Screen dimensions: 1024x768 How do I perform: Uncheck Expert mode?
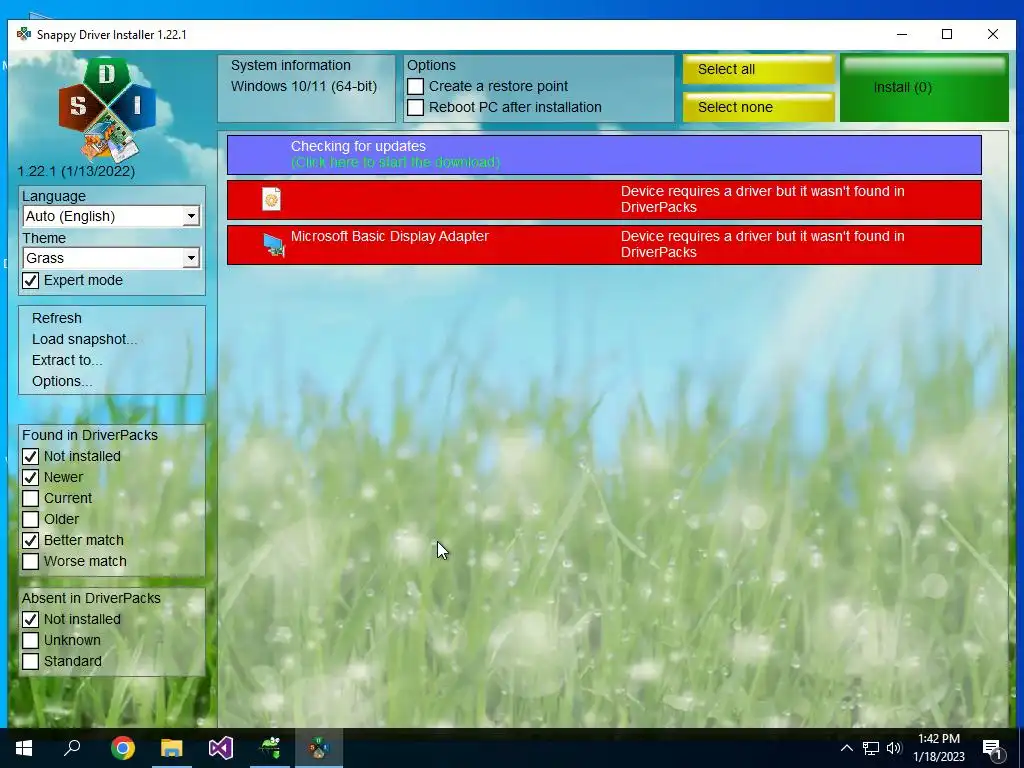pyautogui.click(x=31, y=280)
